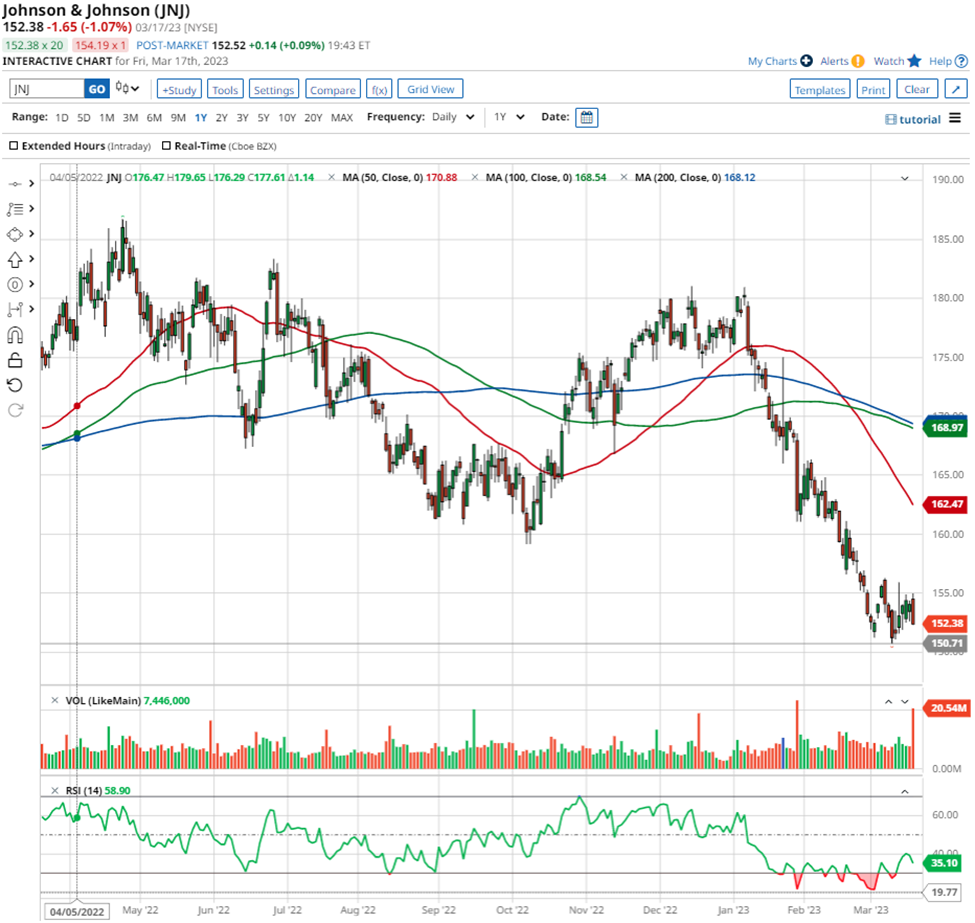Expand chart to full screen

[956, 89]
